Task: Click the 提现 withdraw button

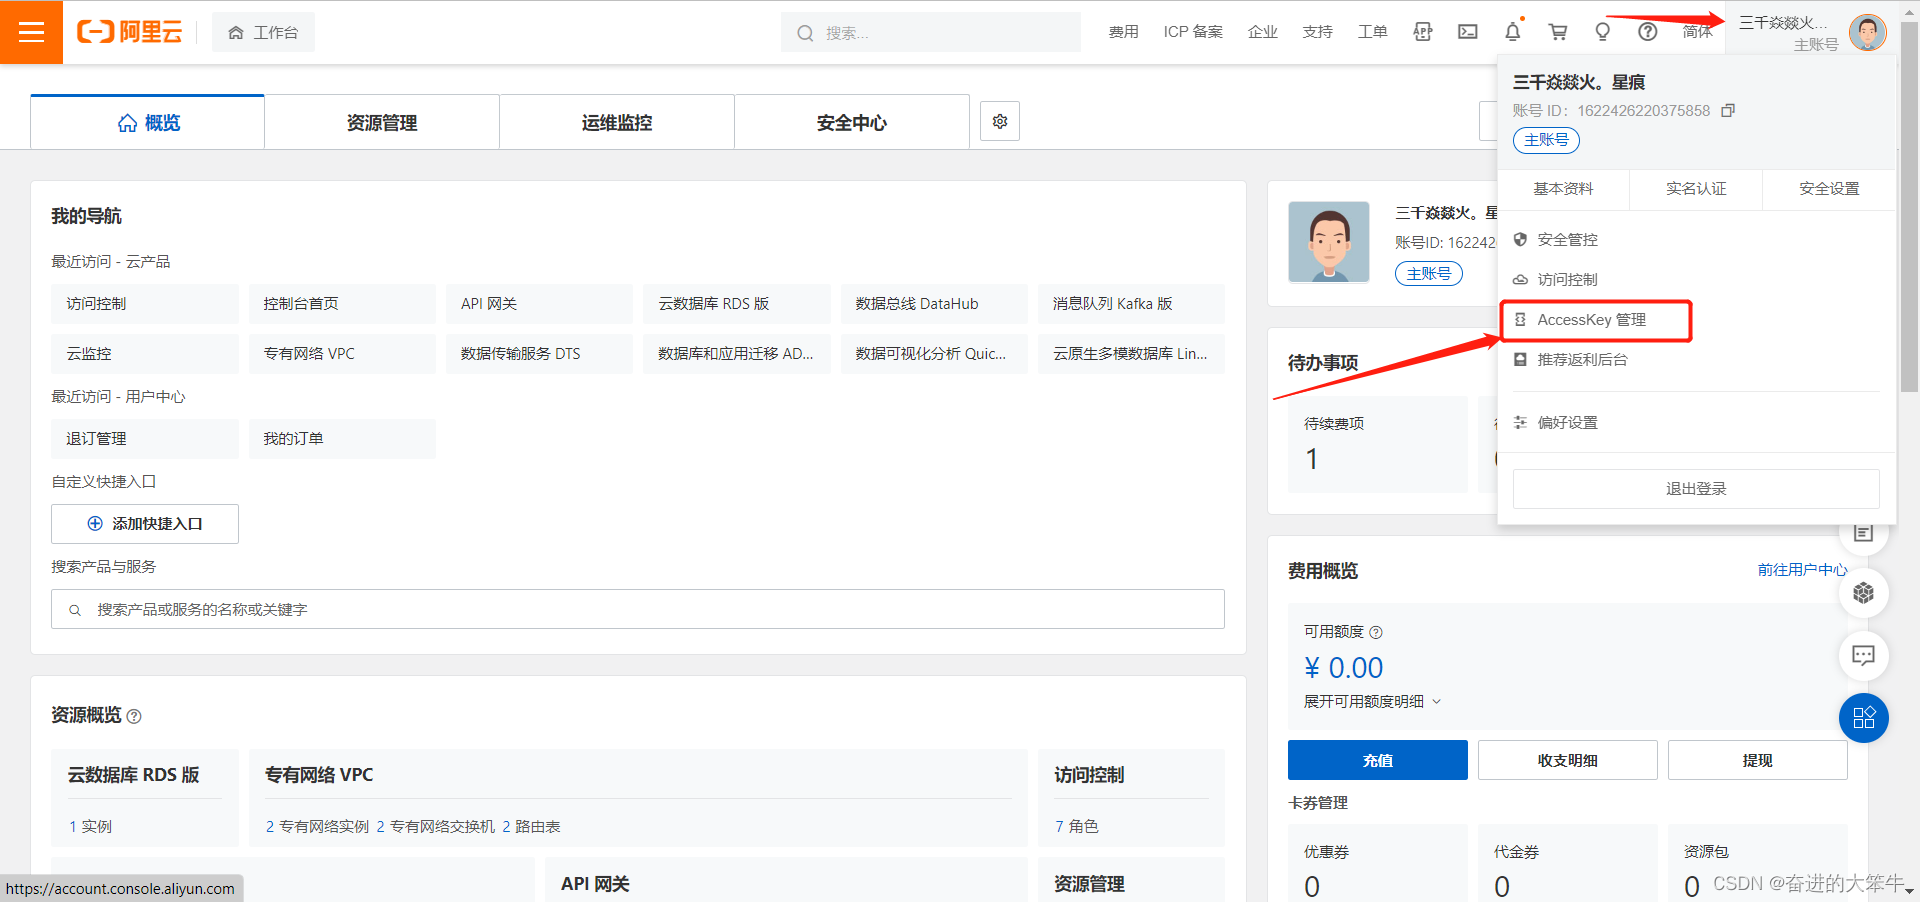Action: point(1757,760)
